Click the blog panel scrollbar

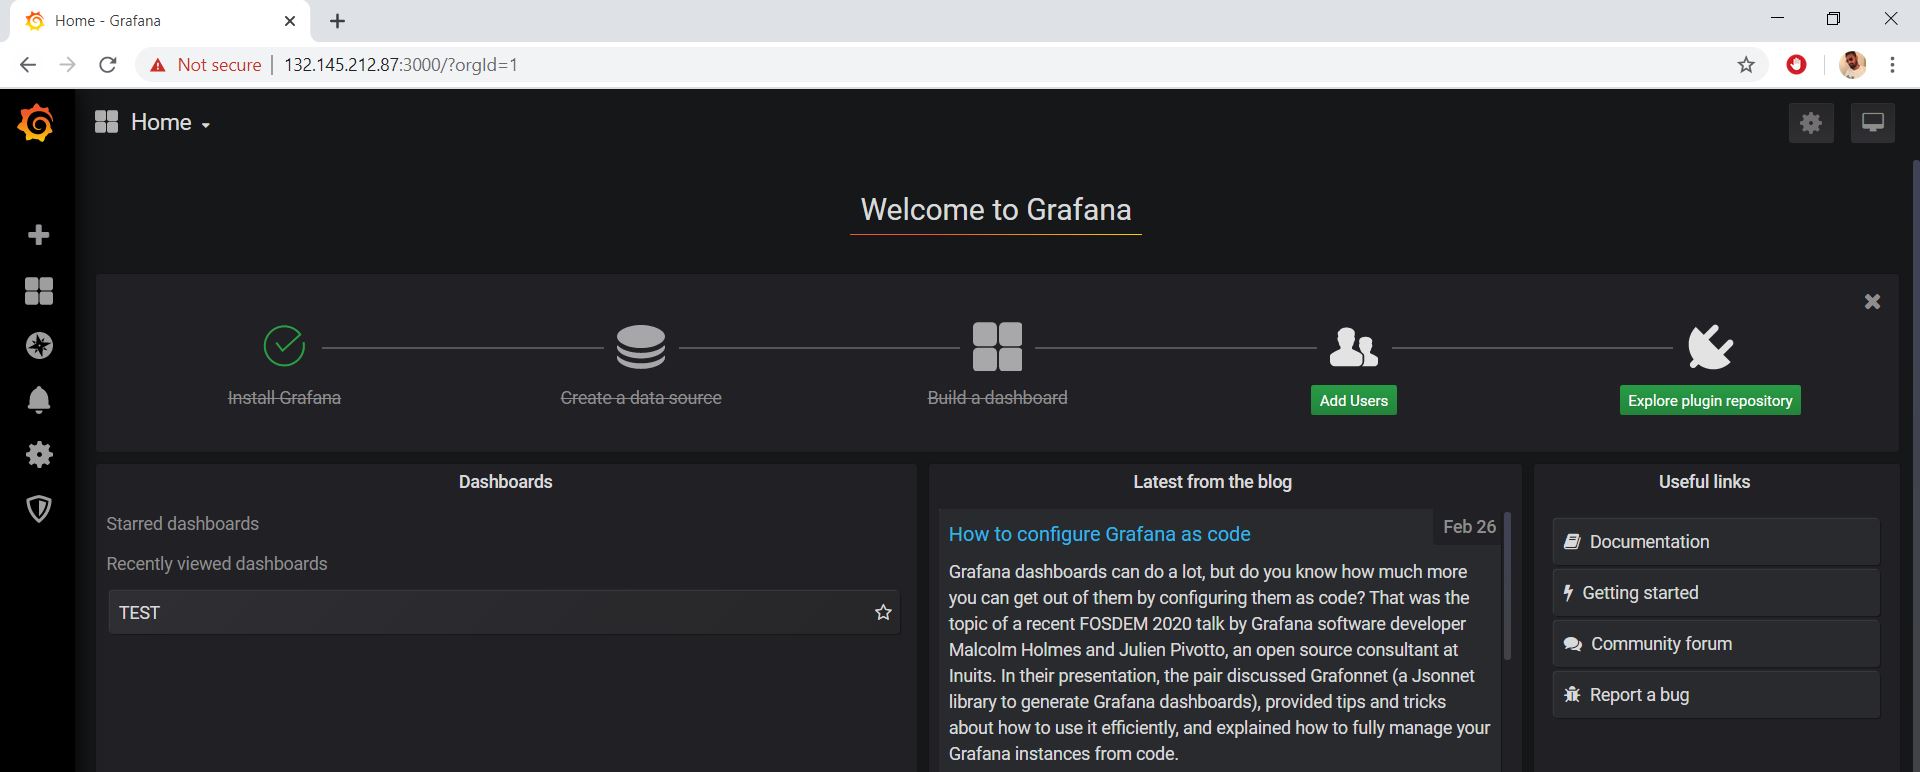point(1507,586)
